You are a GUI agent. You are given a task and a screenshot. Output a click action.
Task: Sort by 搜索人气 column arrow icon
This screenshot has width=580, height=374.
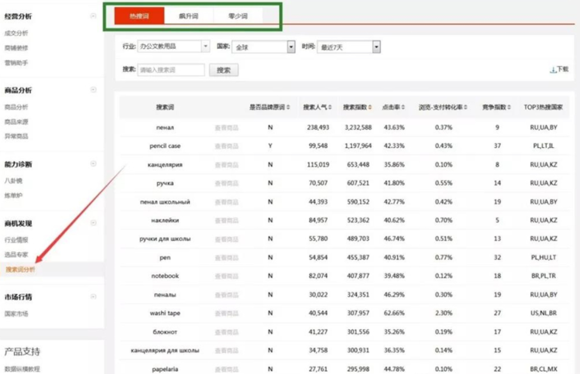330,107
